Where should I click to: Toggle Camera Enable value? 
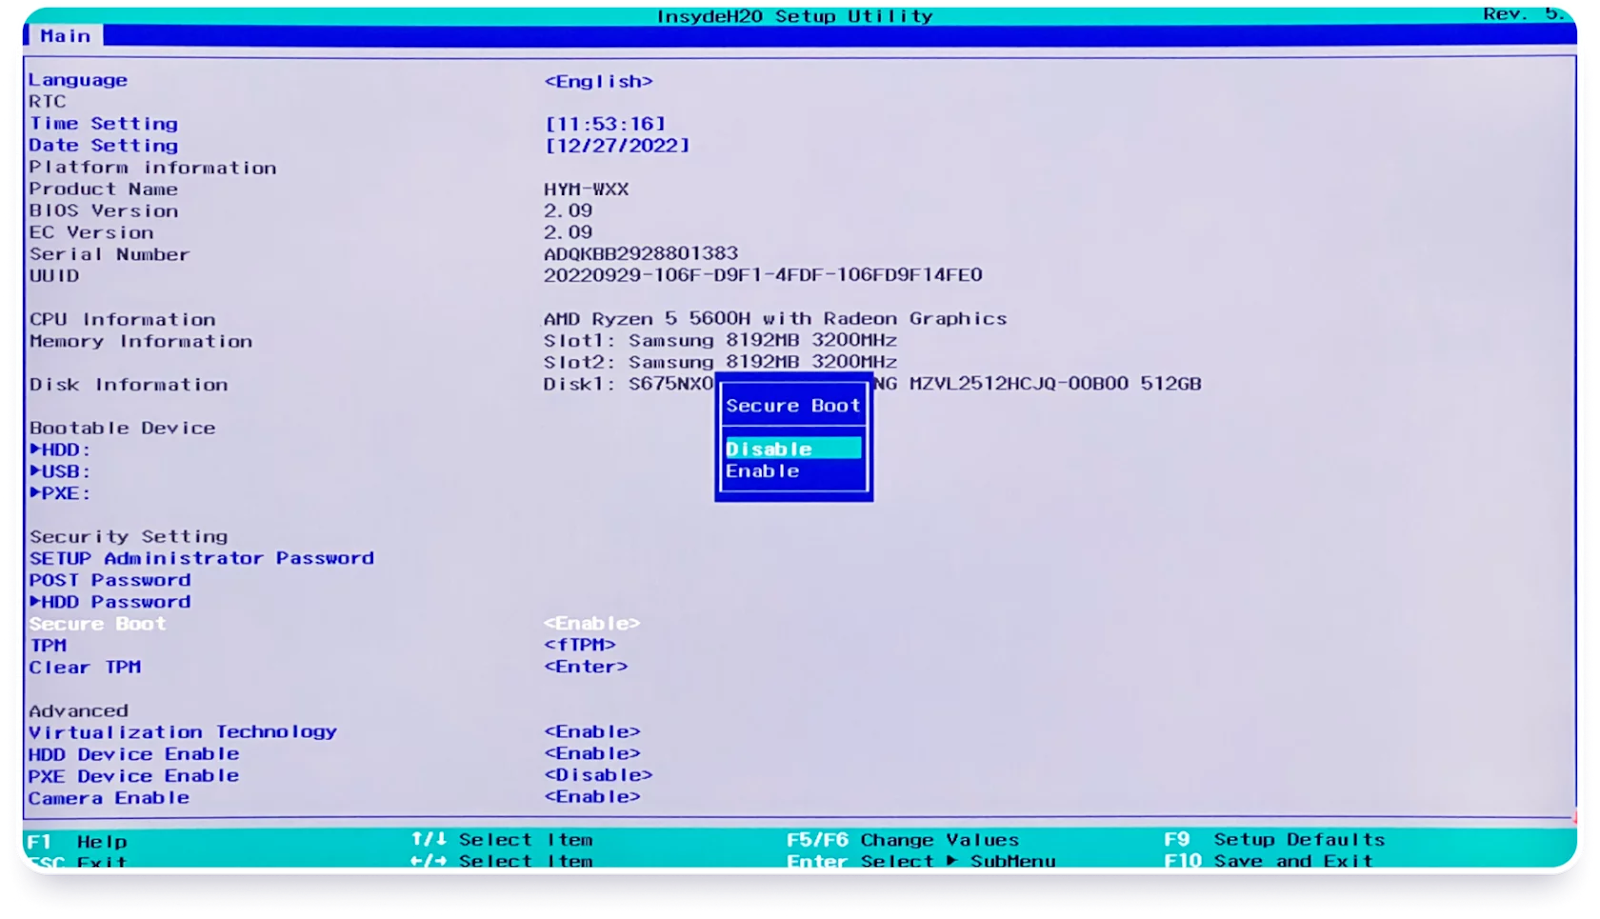592,797
